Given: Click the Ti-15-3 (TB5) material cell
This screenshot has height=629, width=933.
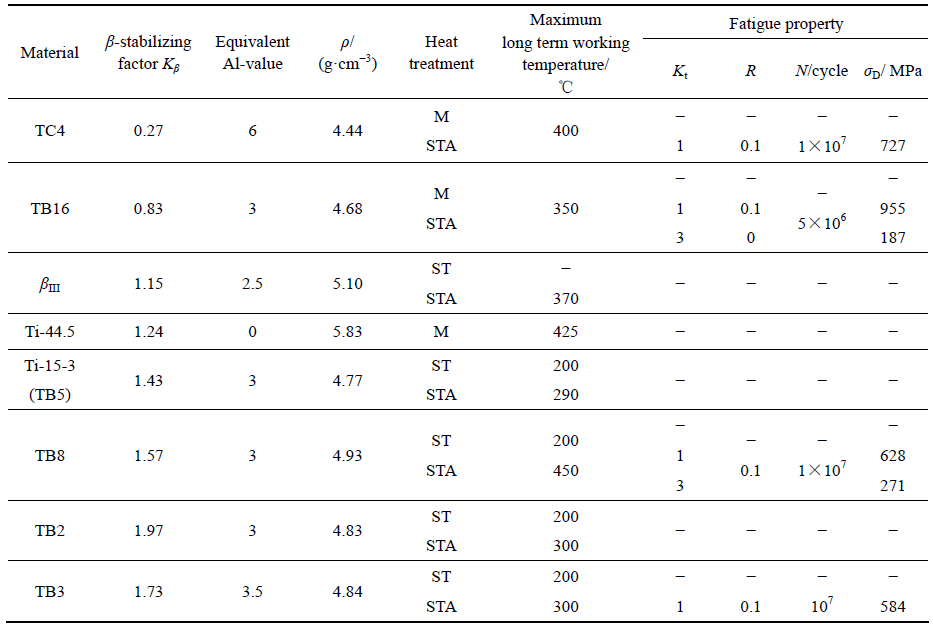Looking at the screenshot, I should [50, 379].
